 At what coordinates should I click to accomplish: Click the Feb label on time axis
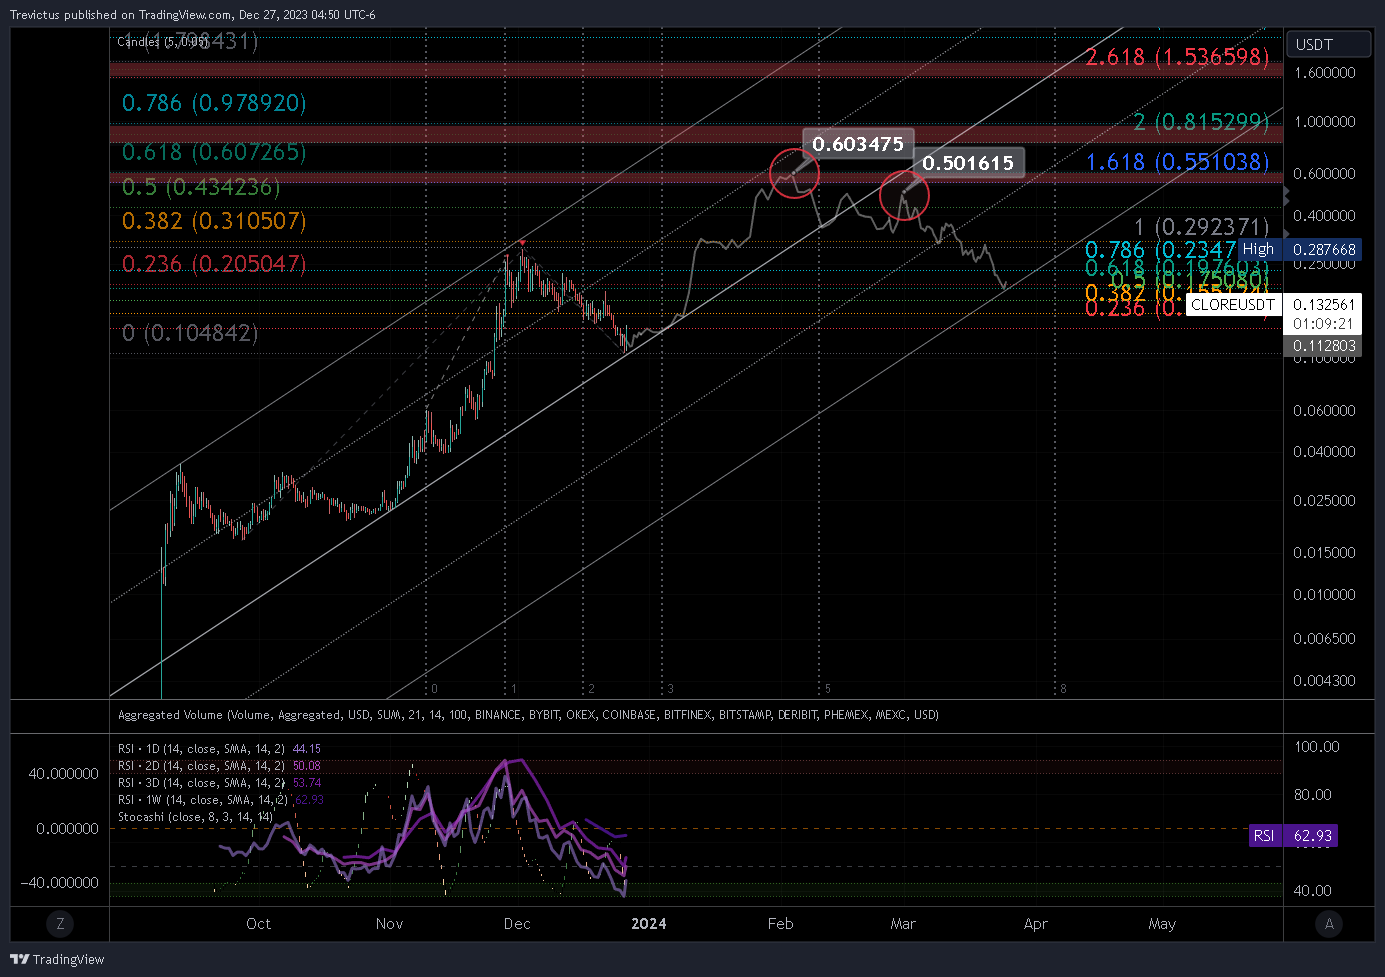pyautogui.click(x=780, y=924)
